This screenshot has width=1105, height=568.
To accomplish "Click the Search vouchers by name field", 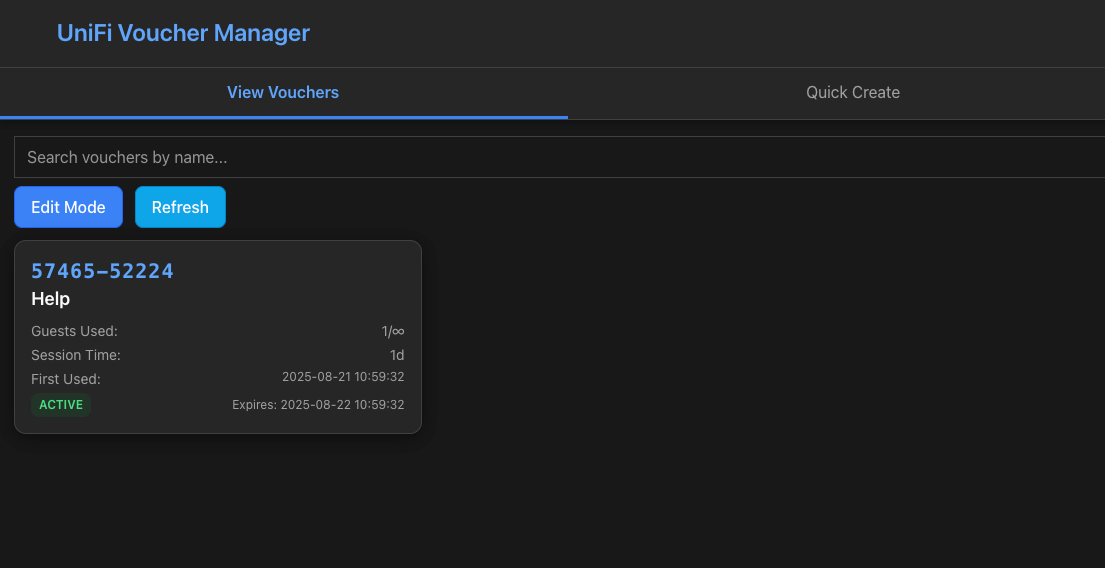I will click(560, 157).
